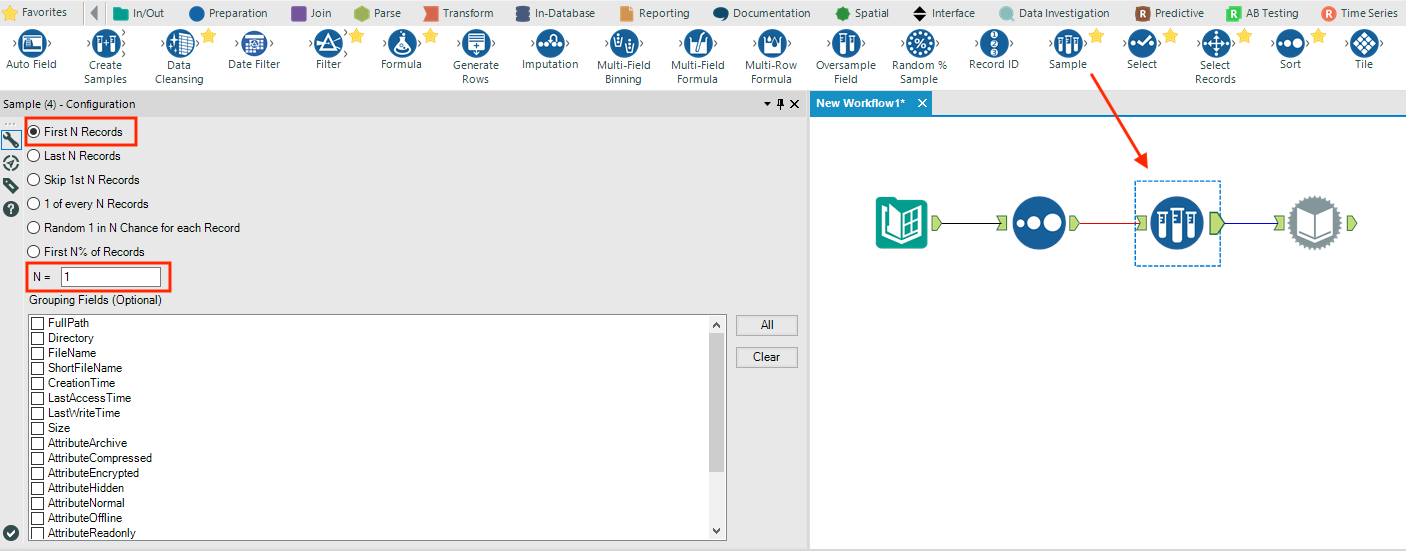
Task: Click the Sort node on the canvas
Action: 1038,223
